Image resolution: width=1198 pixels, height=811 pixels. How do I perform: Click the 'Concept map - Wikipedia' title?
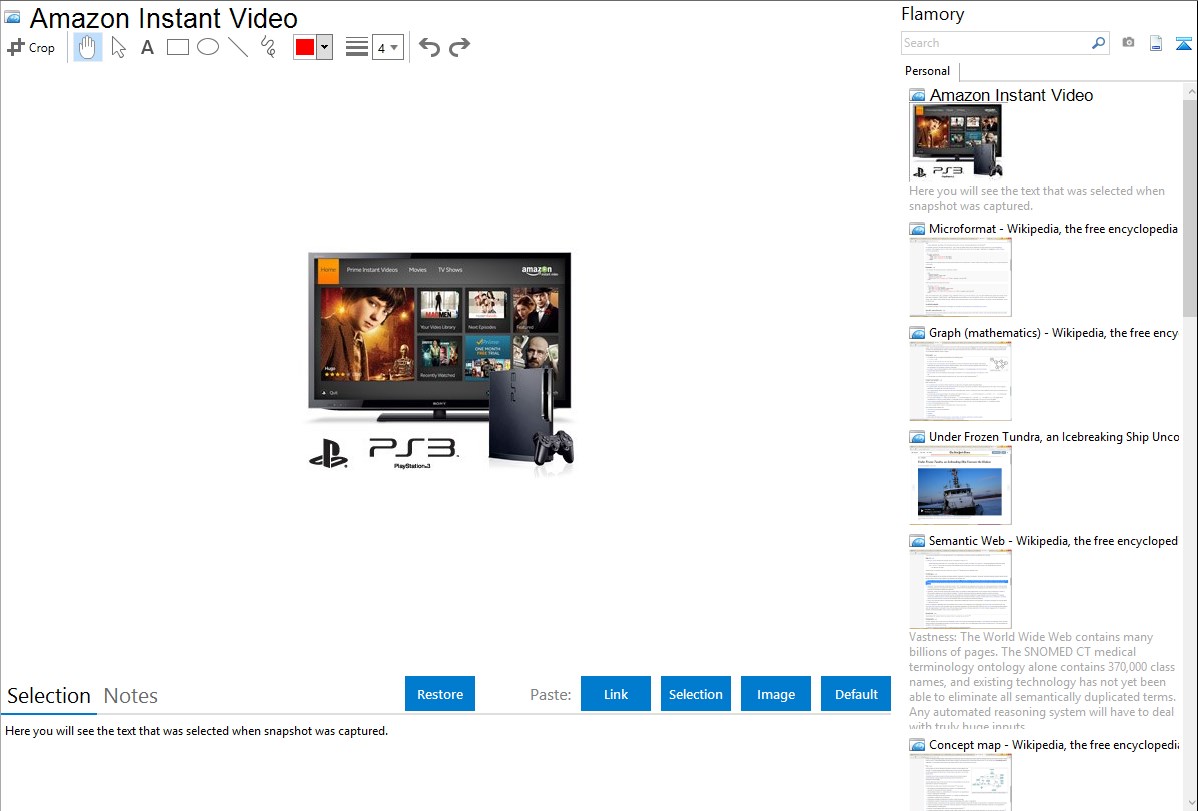pyautogui.click(x=1054, y=744)
